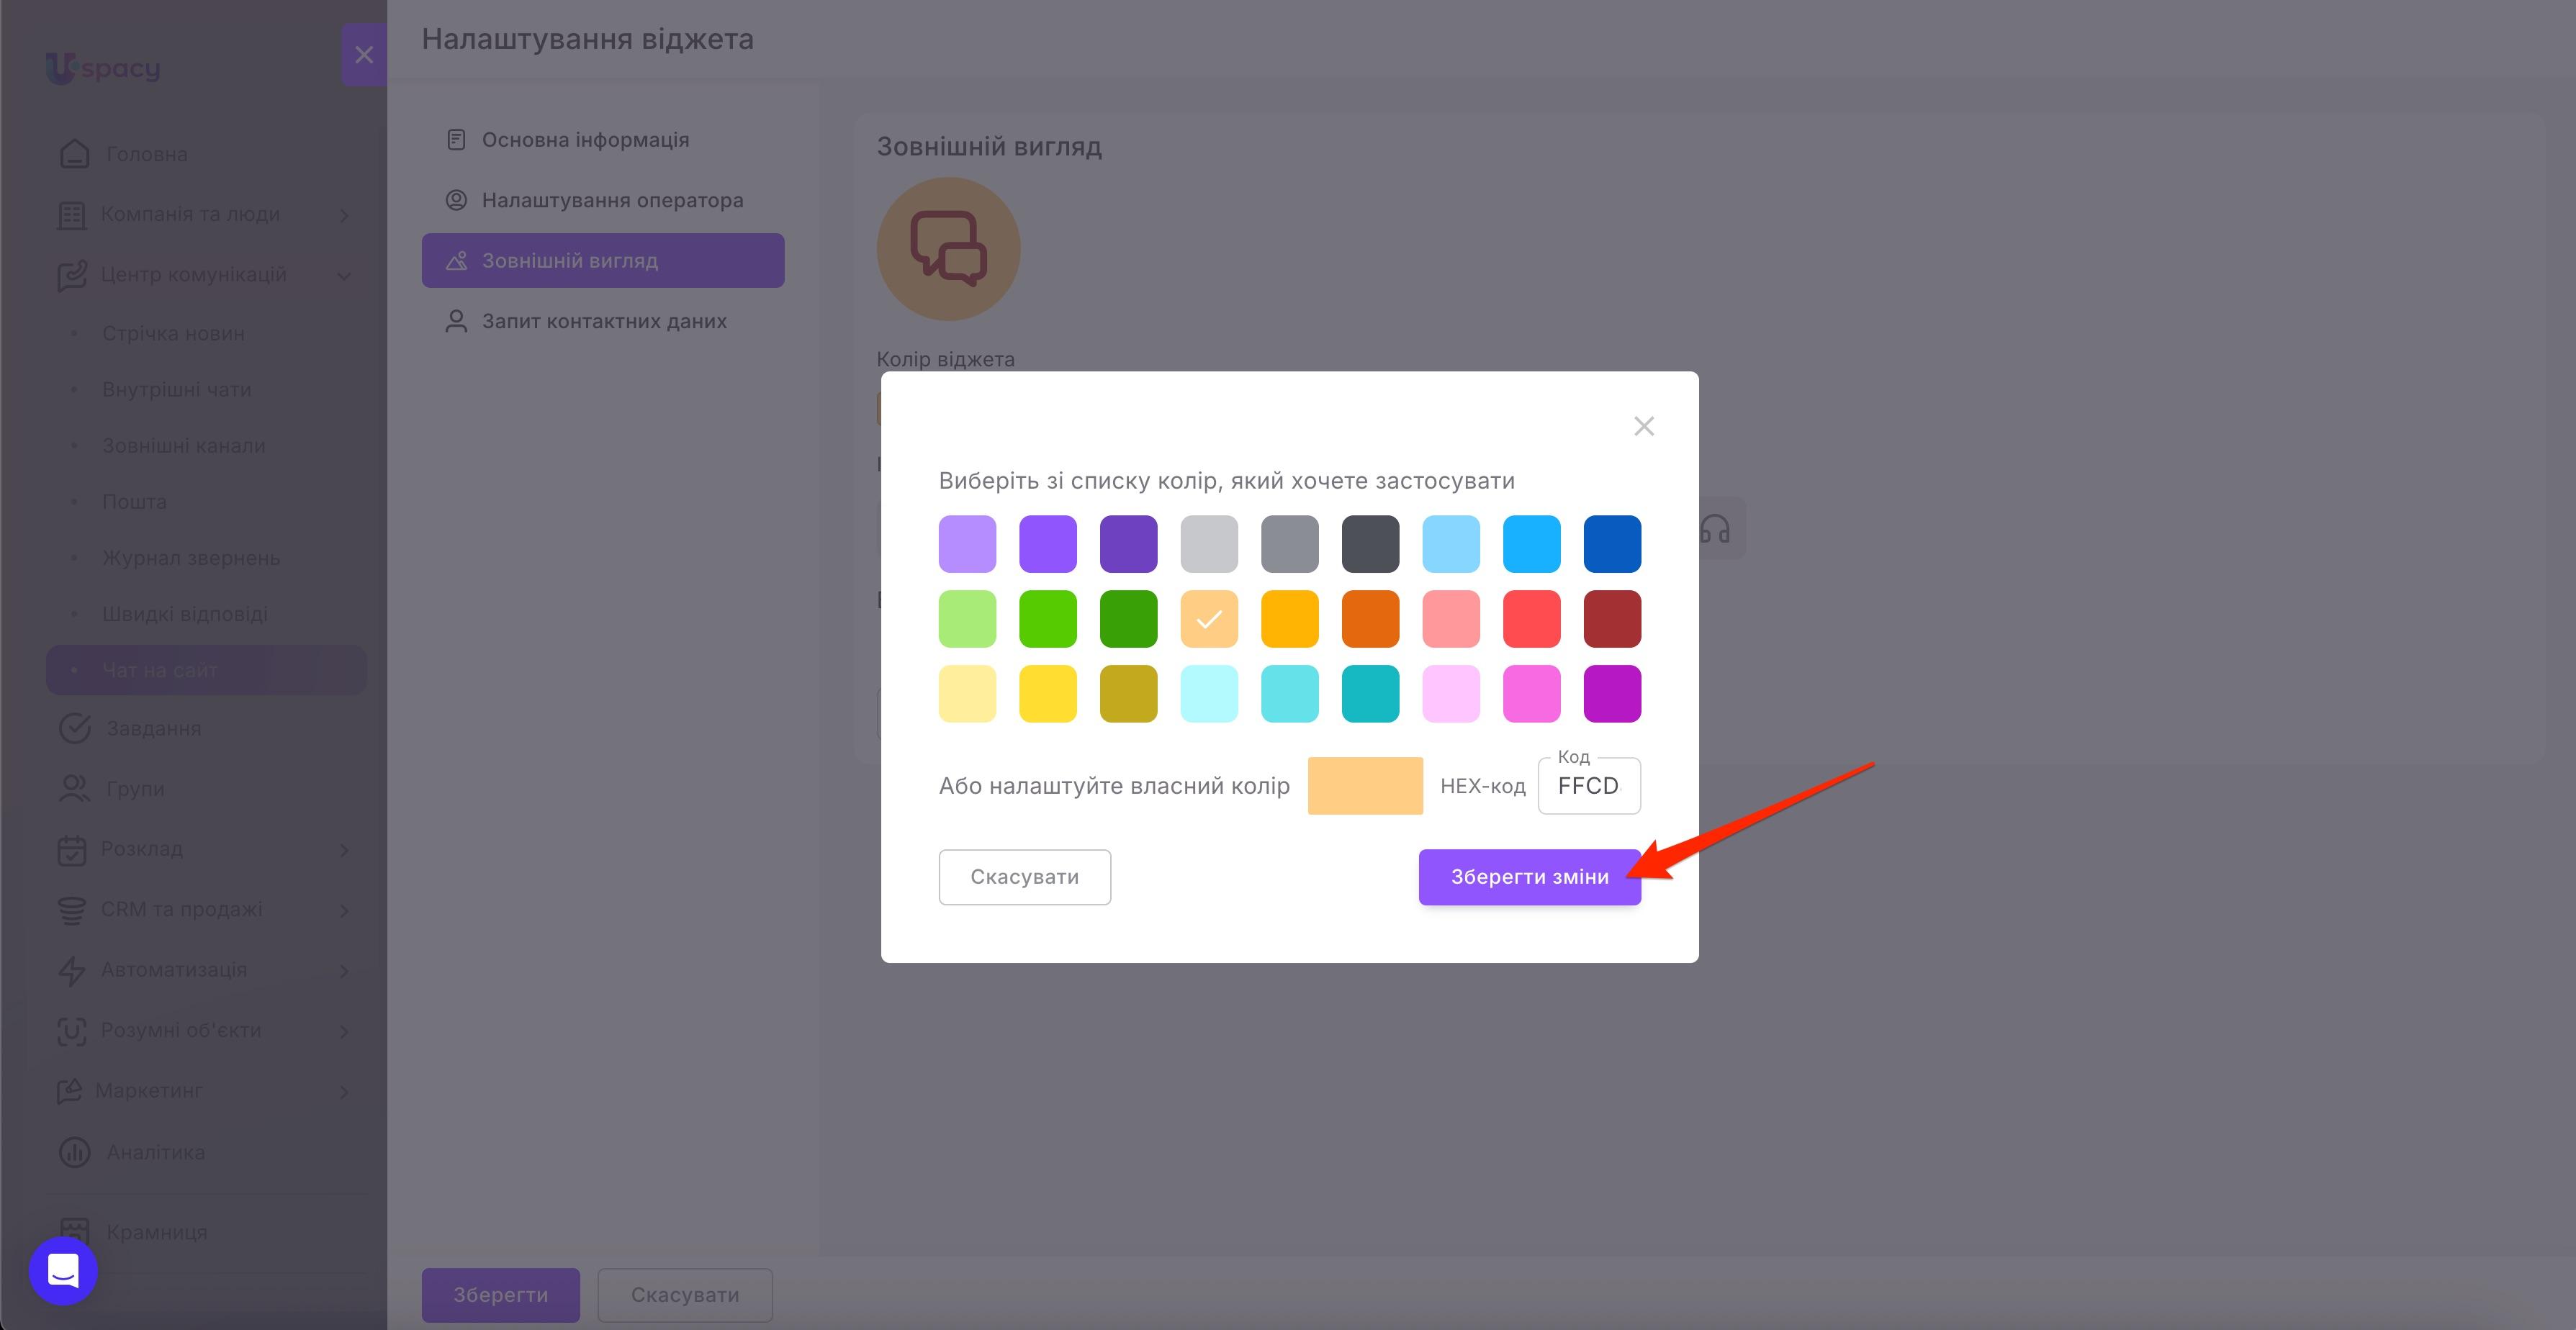Pick the teal color swatch
Screen dimensions: 2576x1330
point(1370,694)
